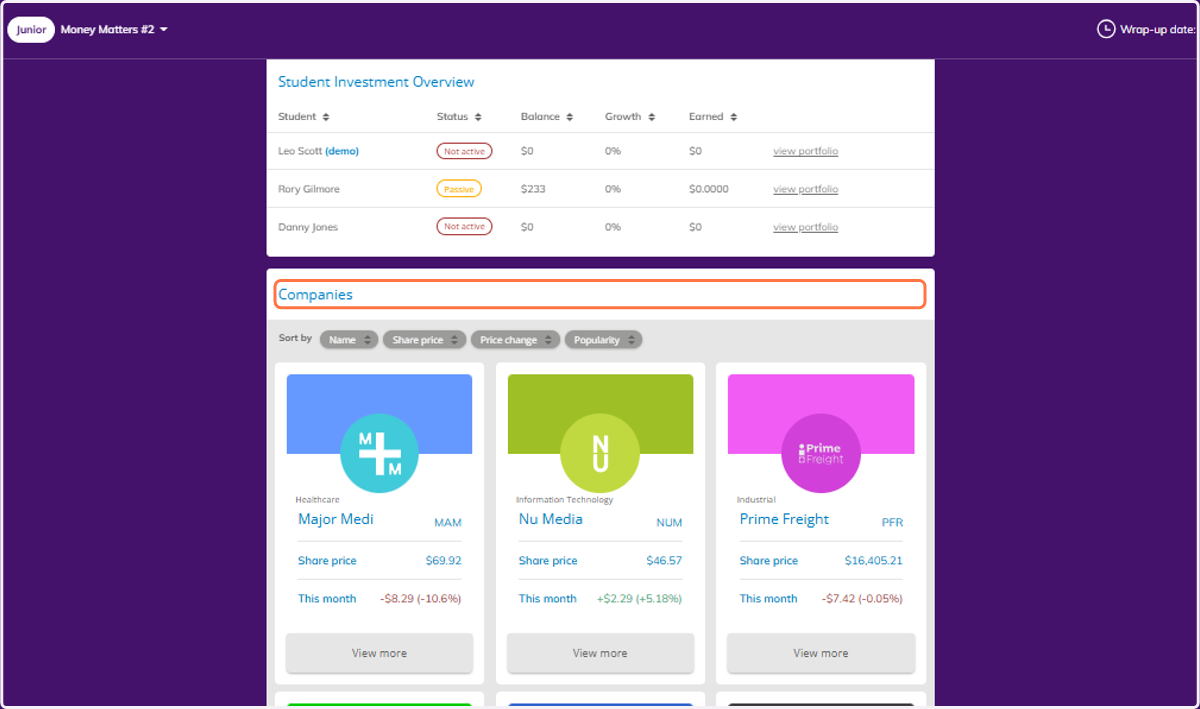This screenshot has width=1200, height=709.
Task: Sort the table by Status column
Action: coord(478,117)
